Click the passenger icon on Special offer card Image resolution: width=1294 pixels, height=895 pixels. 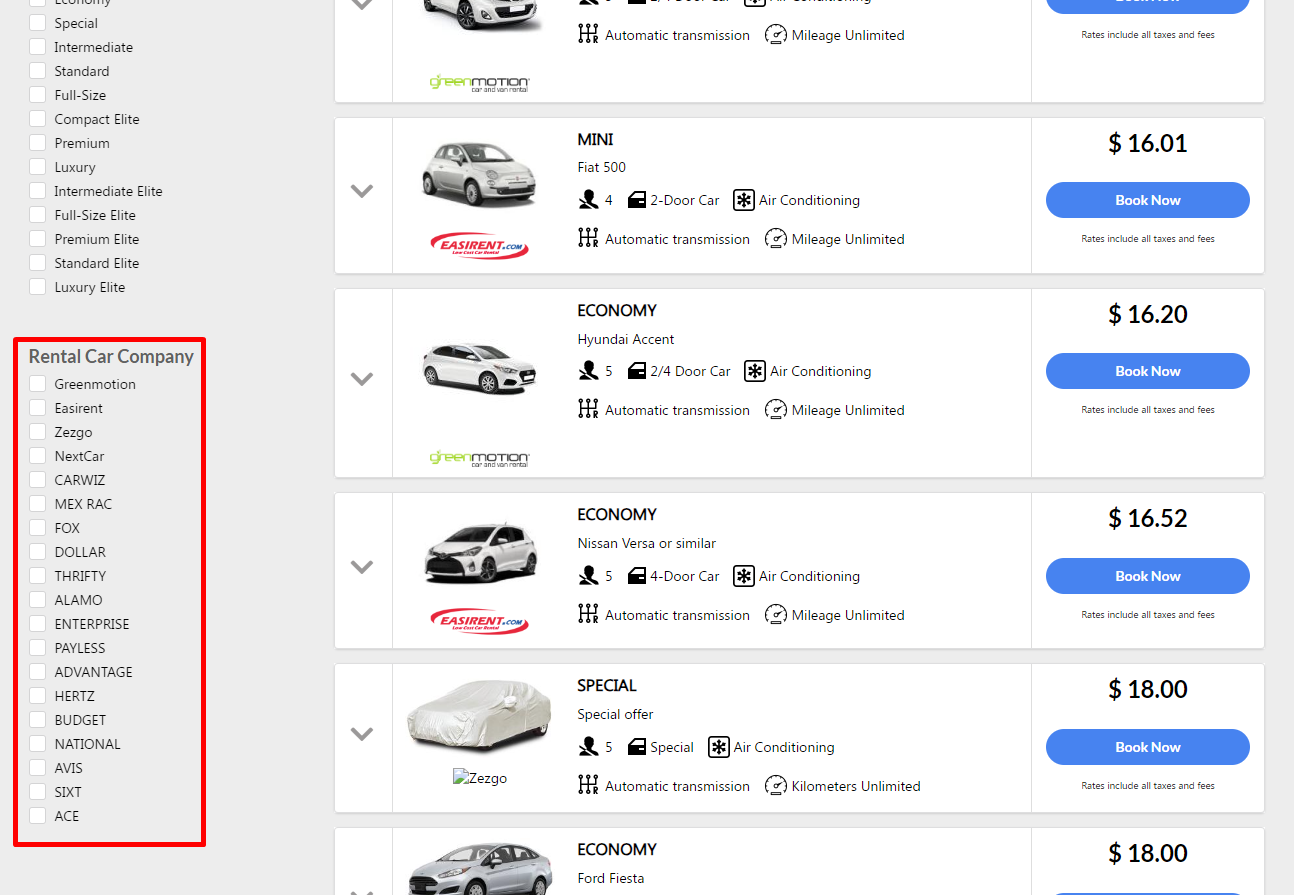[588, 747]
